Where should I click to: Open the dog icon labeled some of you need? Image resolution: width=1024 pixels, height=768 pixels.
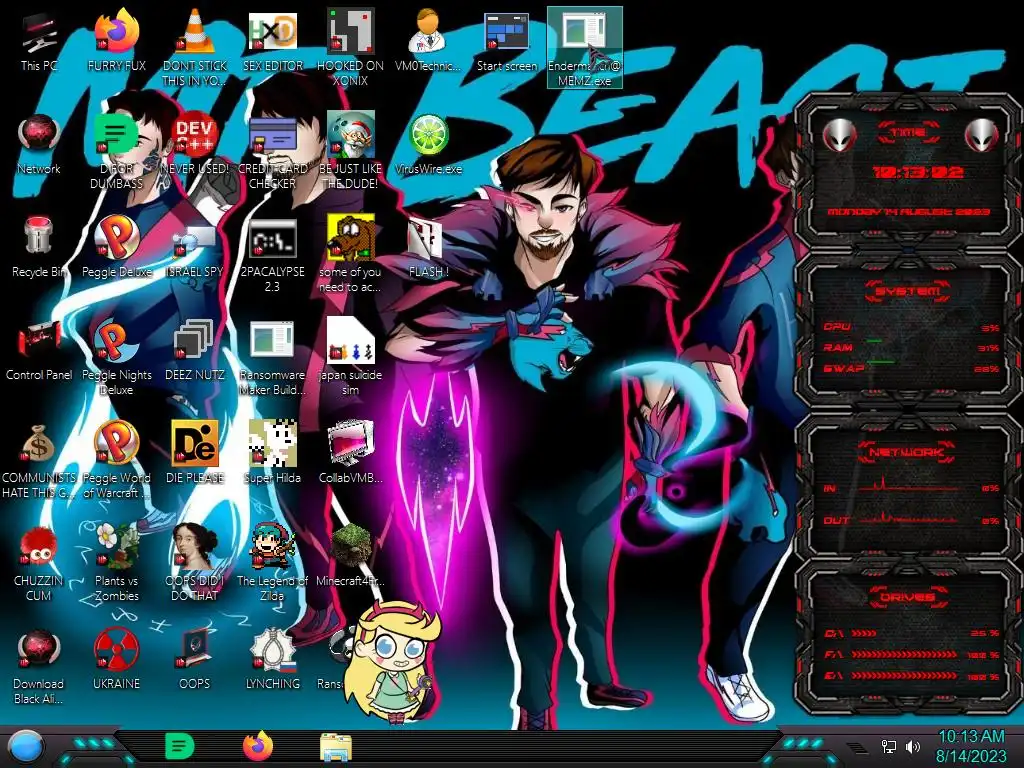click(x=350, y=253)
